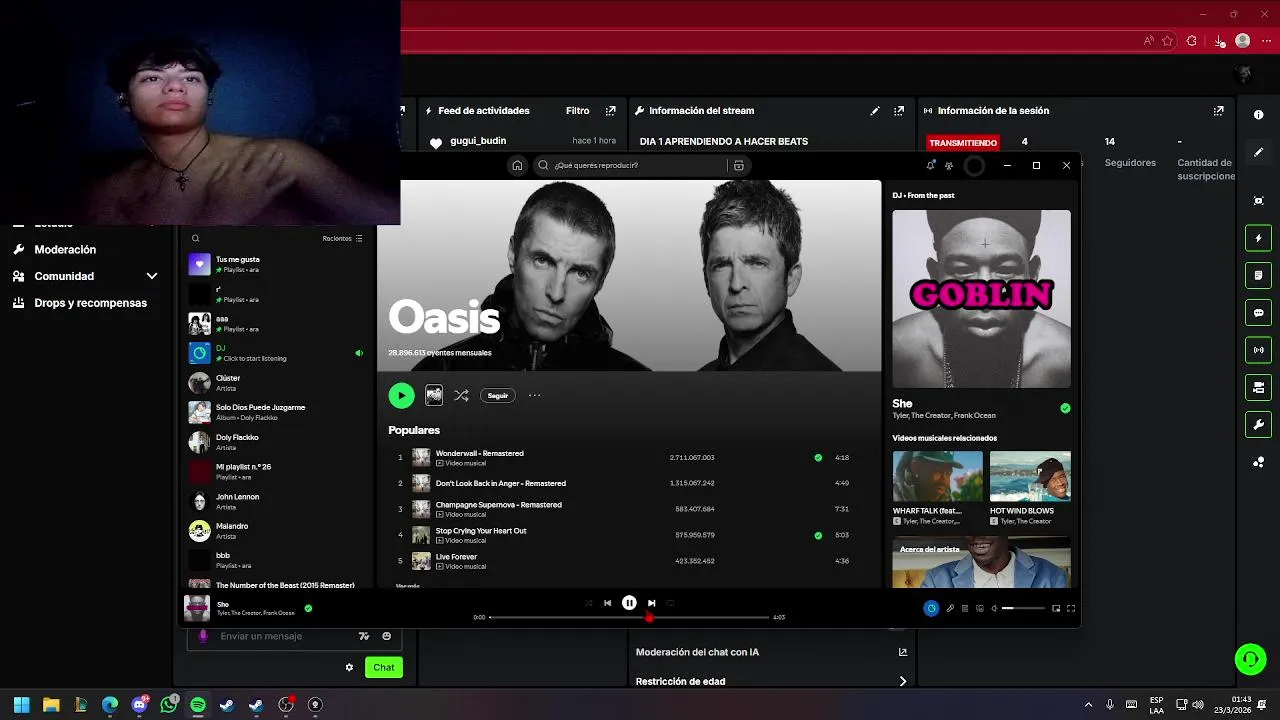Screen dimensions: 1280x720
Task: Seek on the song progress bar
Action: [629, 617]
